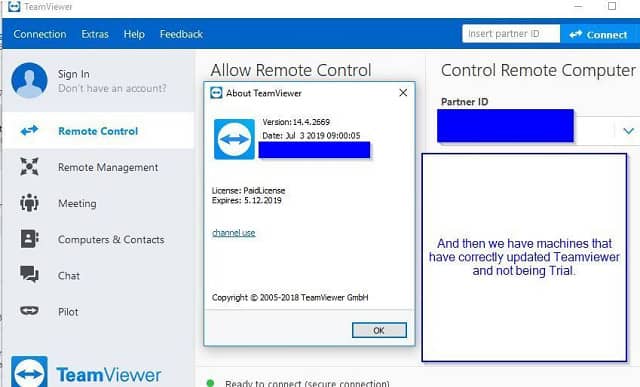640x387 pixels.
Task: Click the Expires: 5.12.2019 text
Action: click(247, 200)
